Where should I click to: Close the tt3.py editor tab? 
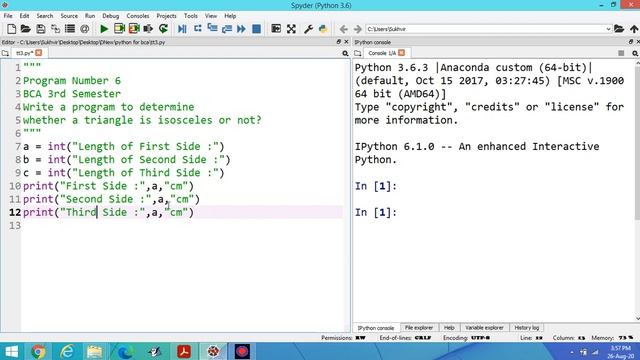coord(38,53)
